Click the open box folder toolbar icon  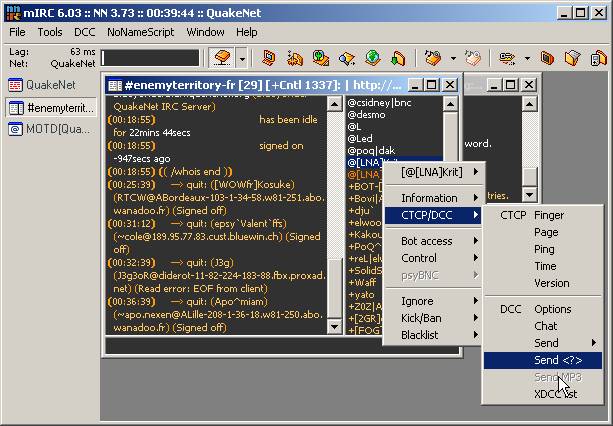[x=573, y=58]
